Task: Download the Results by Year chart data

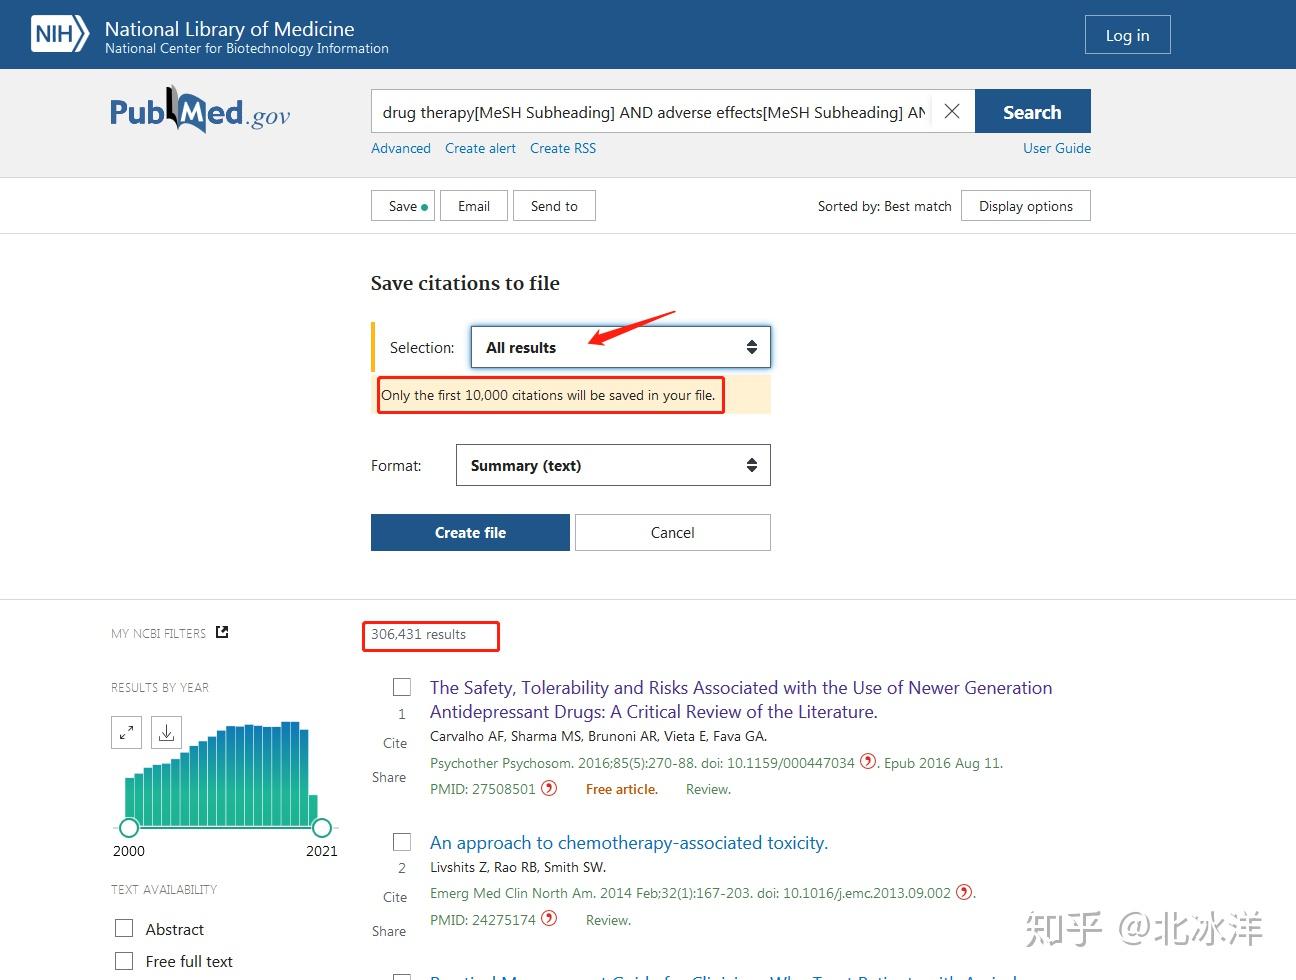Action: pyautogui.click(x=166, y=732)
